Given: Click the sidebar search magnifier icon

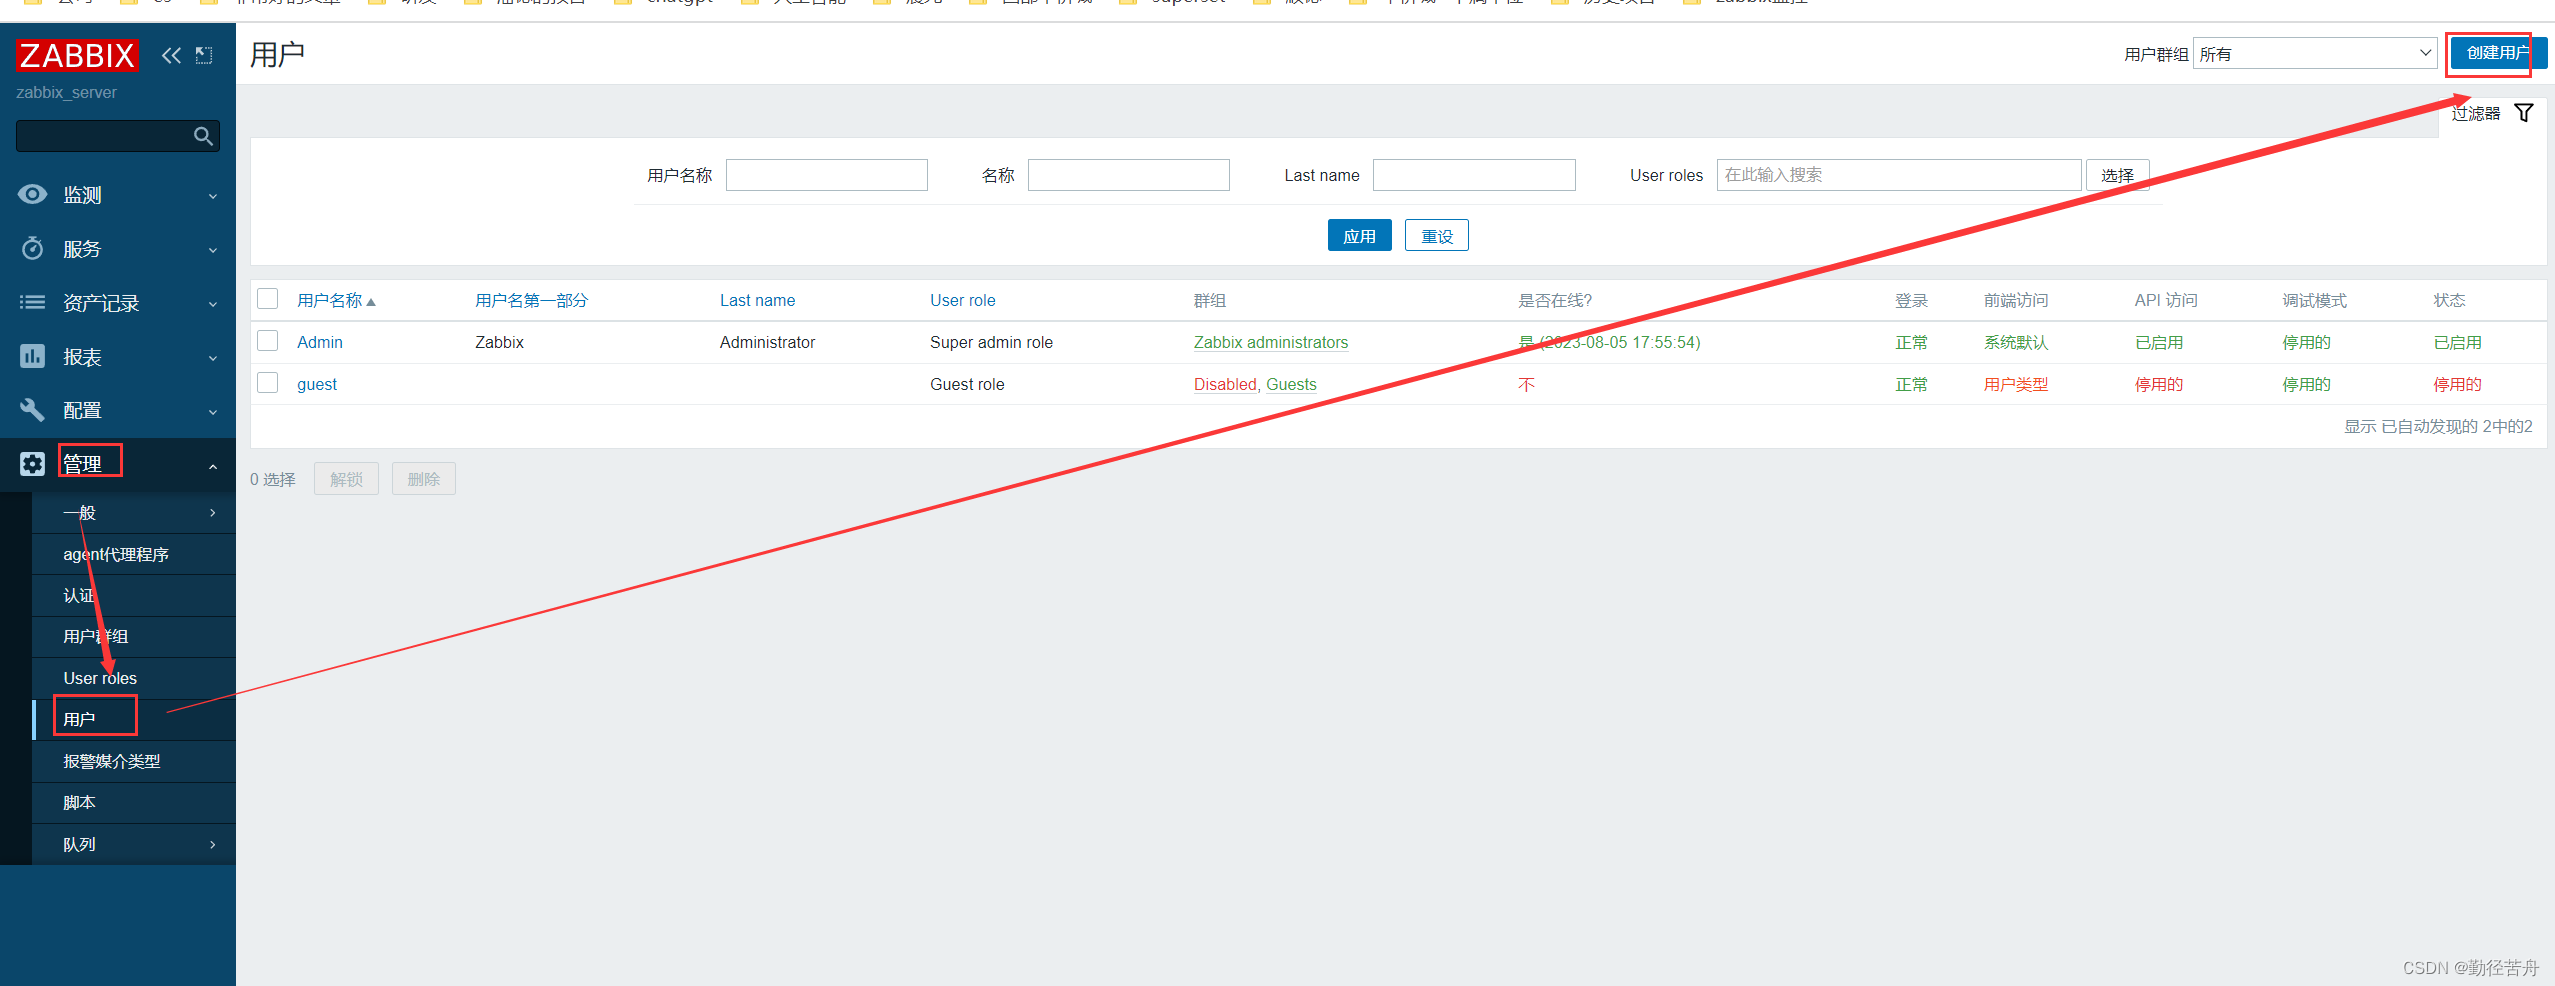Looking at the screenshot, I should (203, 136).
